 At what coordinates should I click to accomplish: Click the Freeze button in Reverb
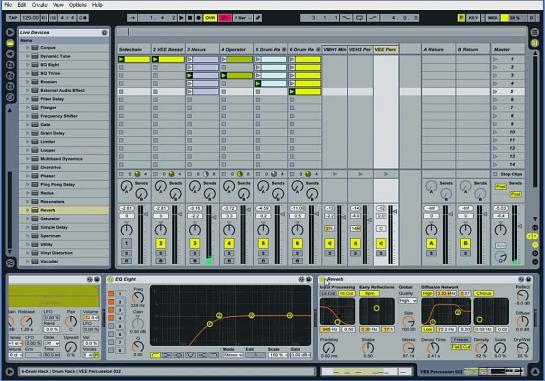click(x=460, y=340)
